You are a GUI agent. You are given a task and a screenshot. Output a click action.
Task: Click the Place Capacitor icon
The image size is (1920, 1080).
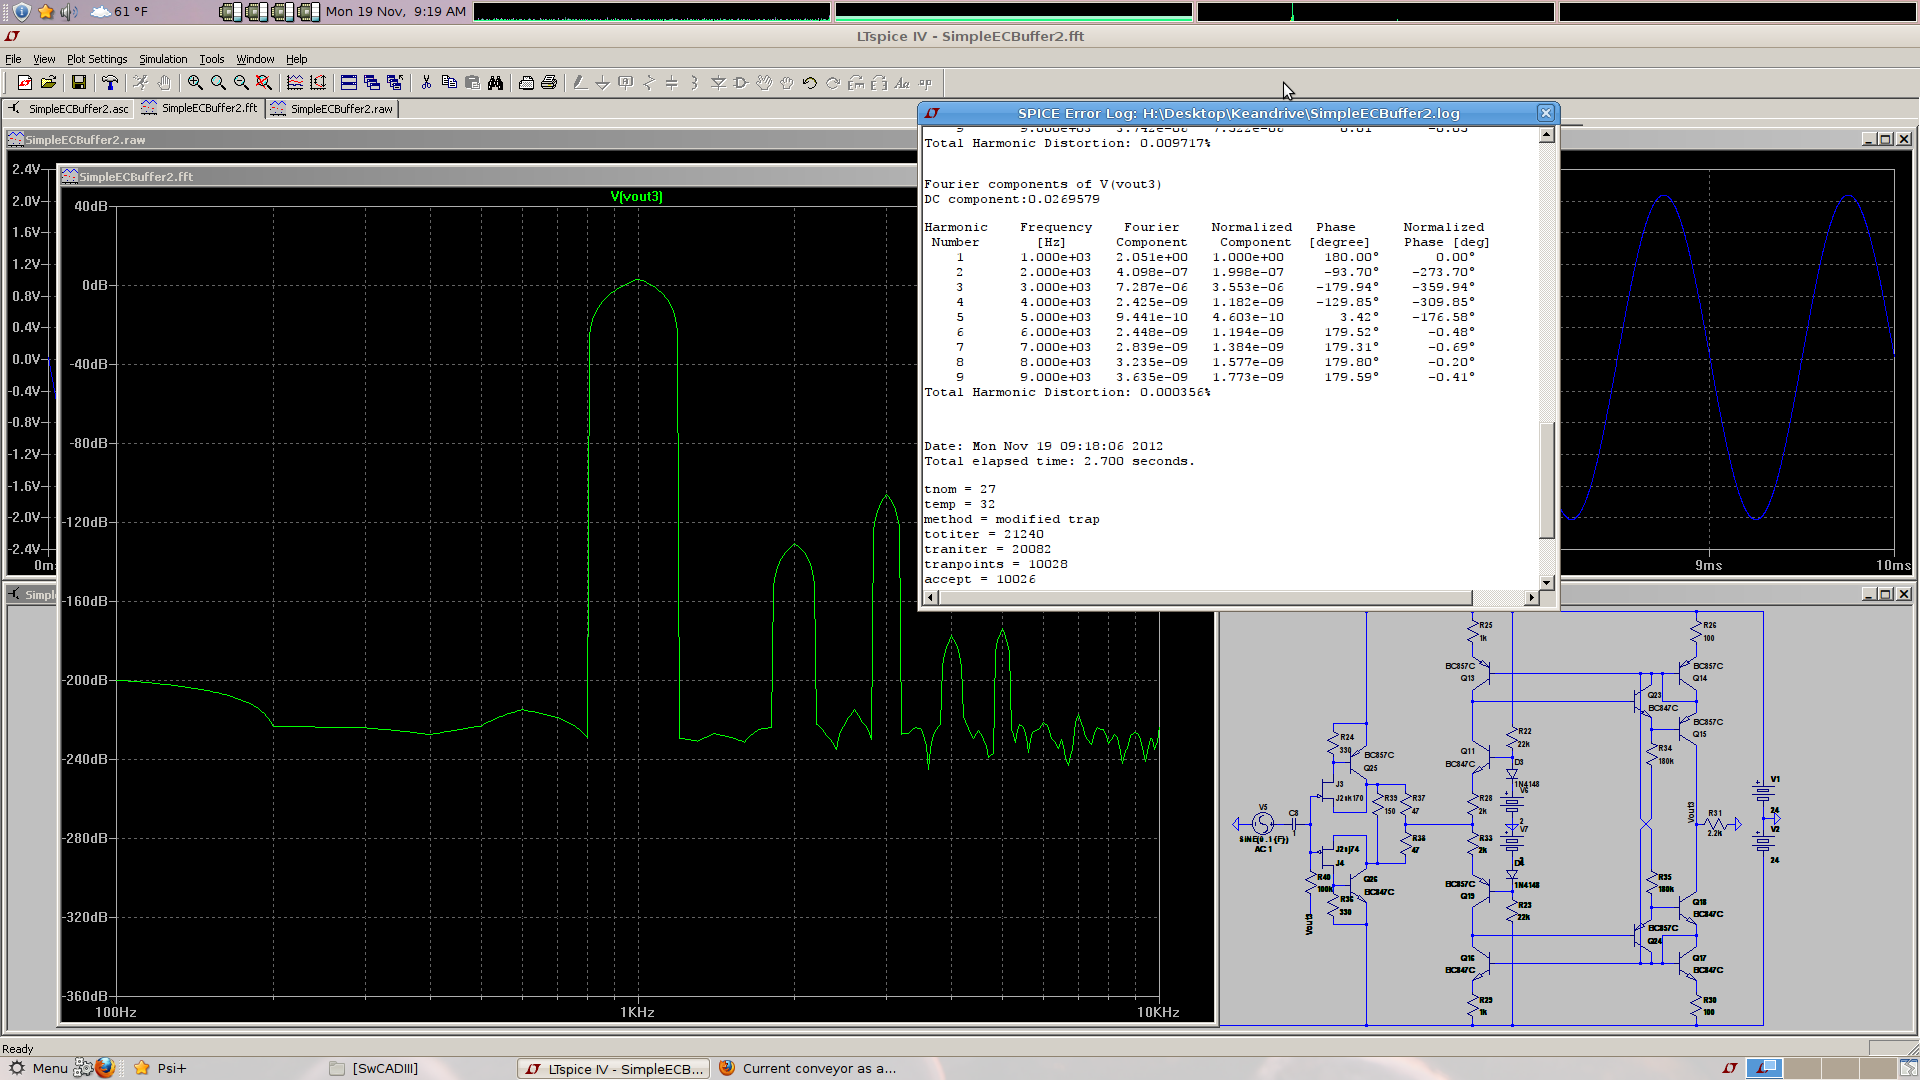pos(672,83)
